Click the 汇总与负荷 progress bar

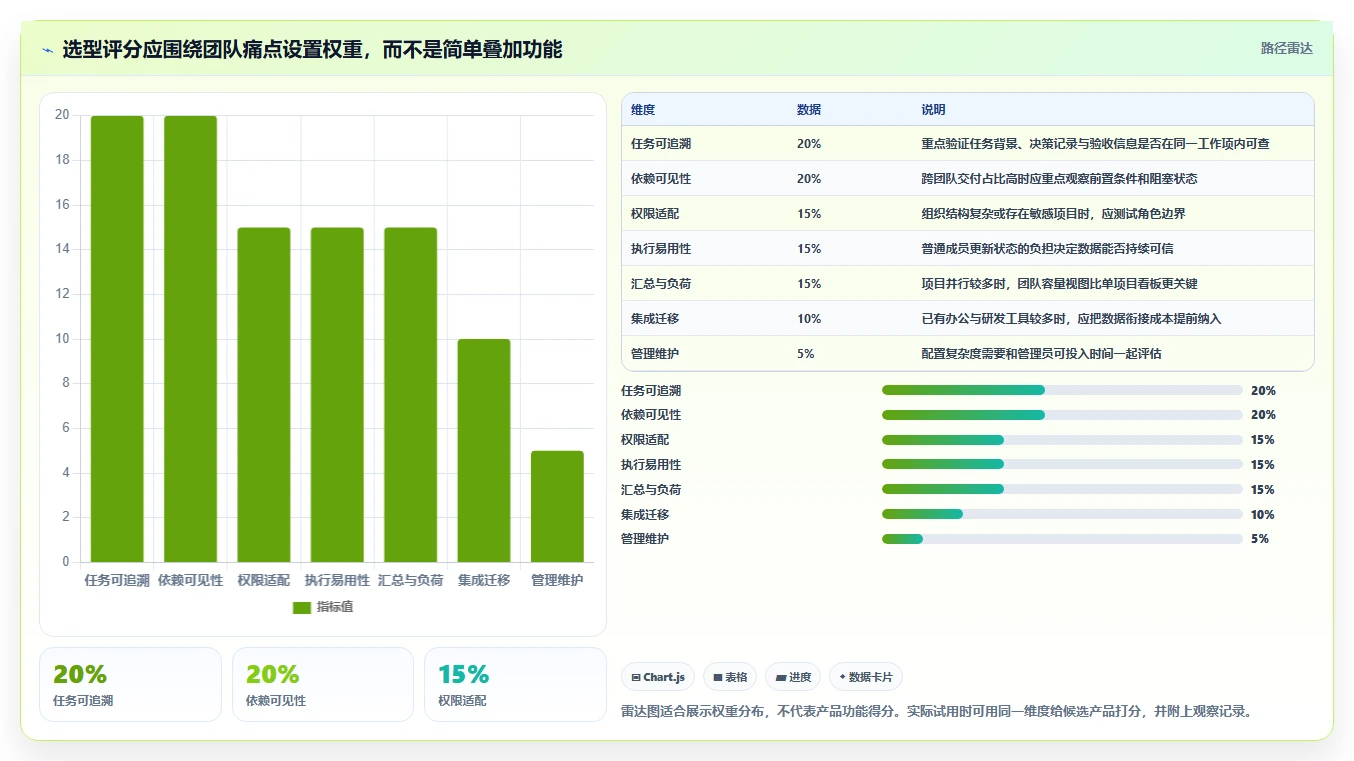click(x=1062, y=489)
